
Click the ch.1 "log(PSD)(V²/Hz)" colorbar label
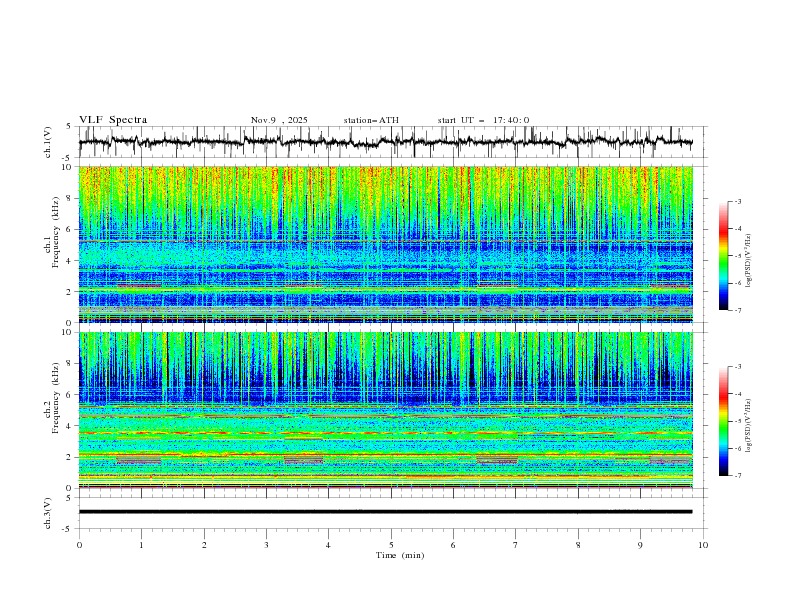click(749, 261)
